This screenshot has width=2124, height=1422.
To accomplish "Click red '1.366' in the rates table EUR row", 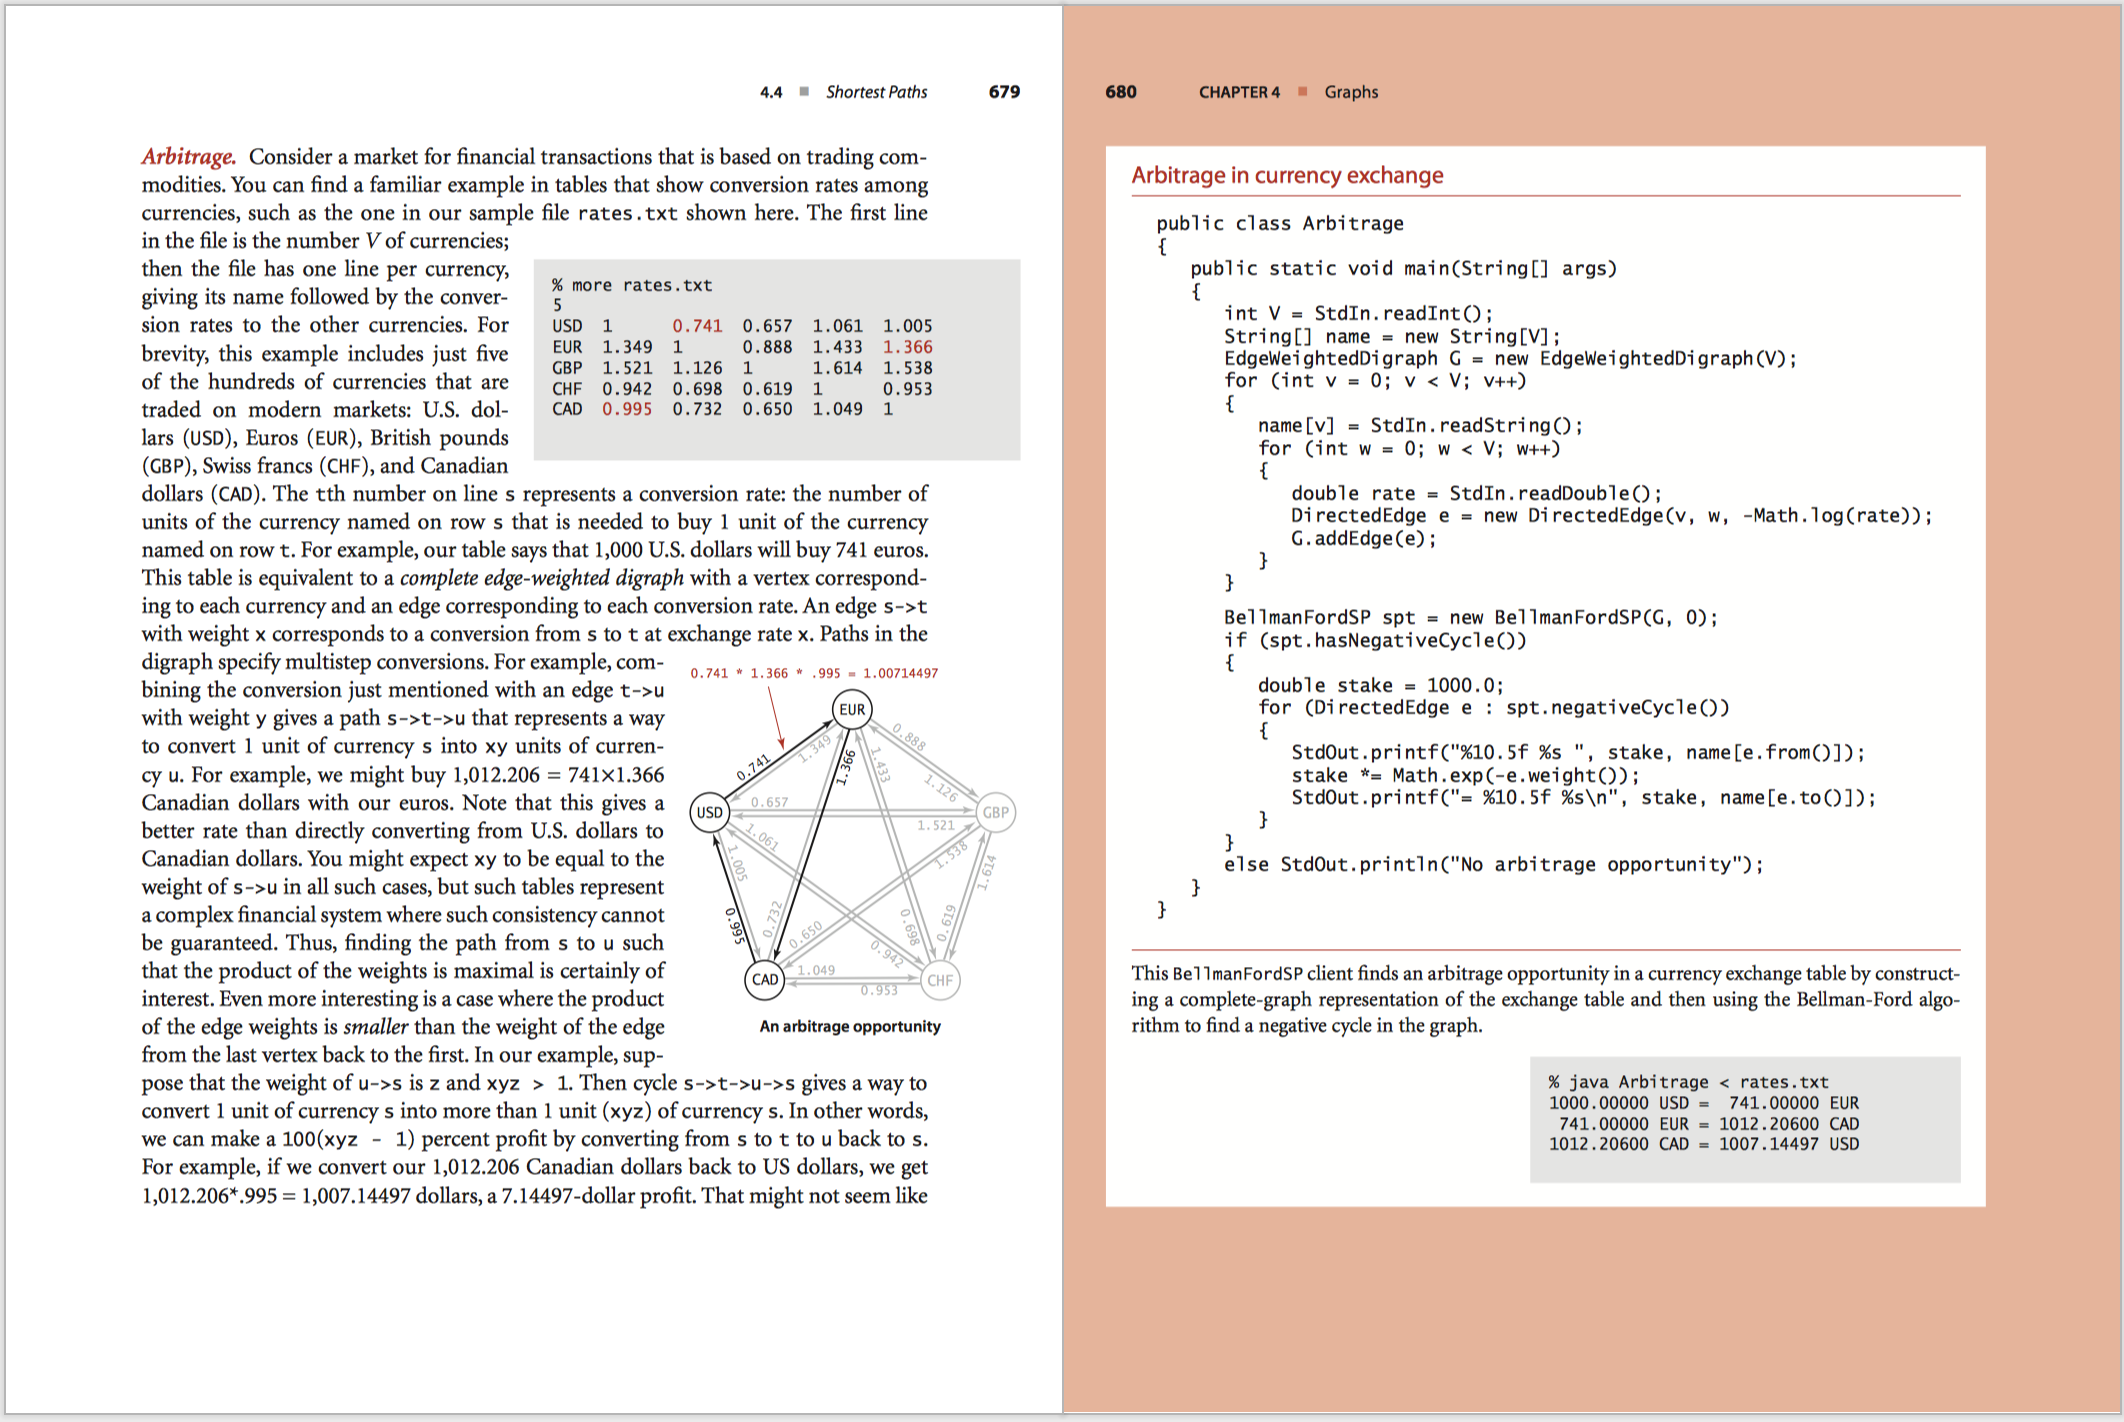I will (x=907, y=347).
